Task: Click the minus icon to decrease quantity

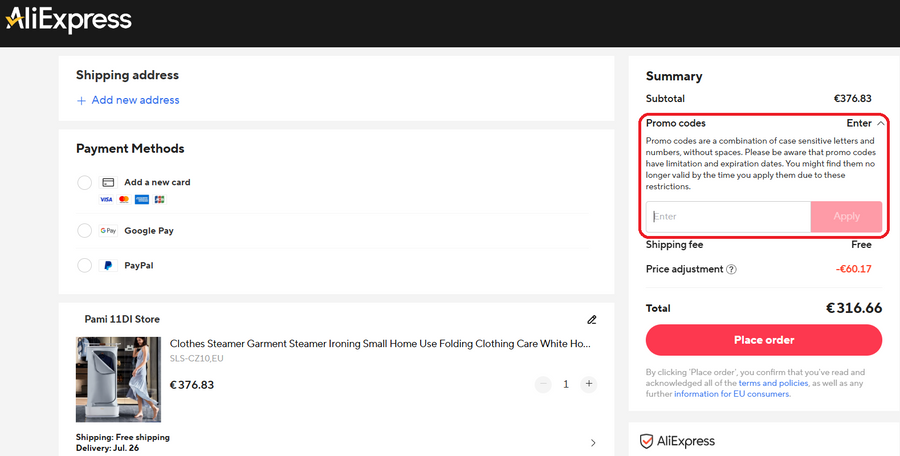Action: coord(543,384)
